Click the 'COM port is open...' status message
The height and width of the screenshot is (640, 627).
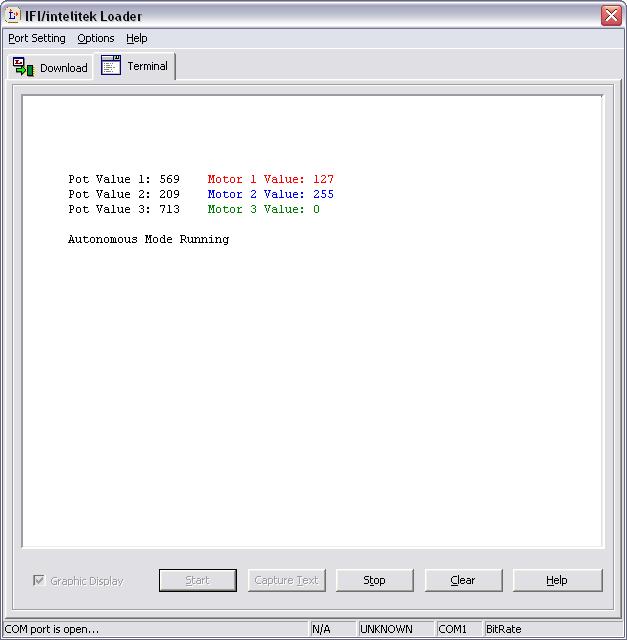(52, 629)
